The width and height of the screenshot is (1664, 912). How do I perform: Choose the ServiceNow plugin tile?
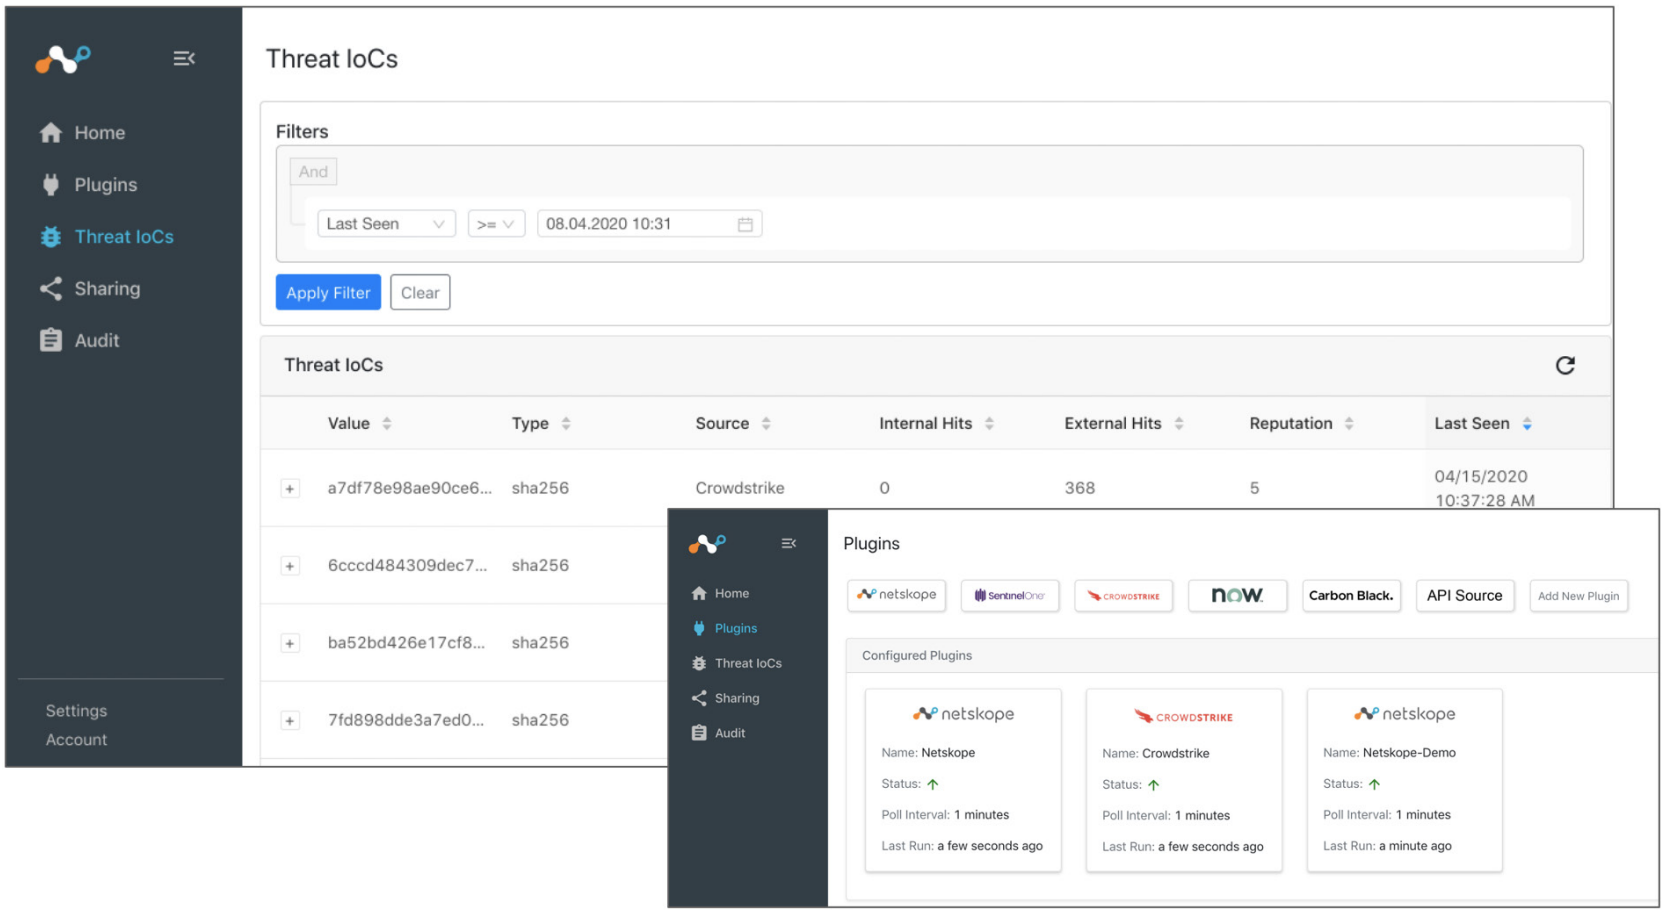(1237, 596)
